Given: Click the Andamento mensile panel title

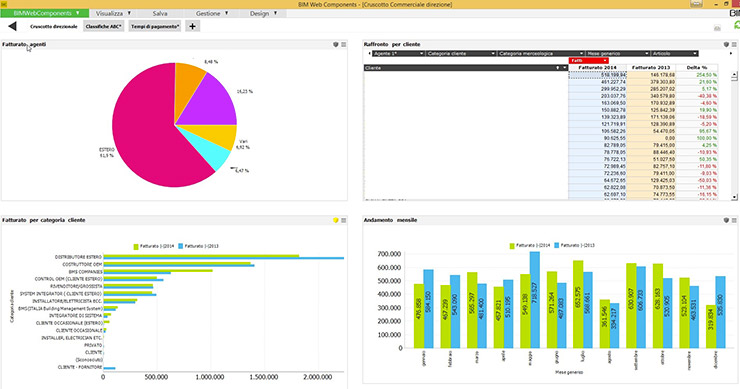Looking at the screenshot, I should point(390,220).
